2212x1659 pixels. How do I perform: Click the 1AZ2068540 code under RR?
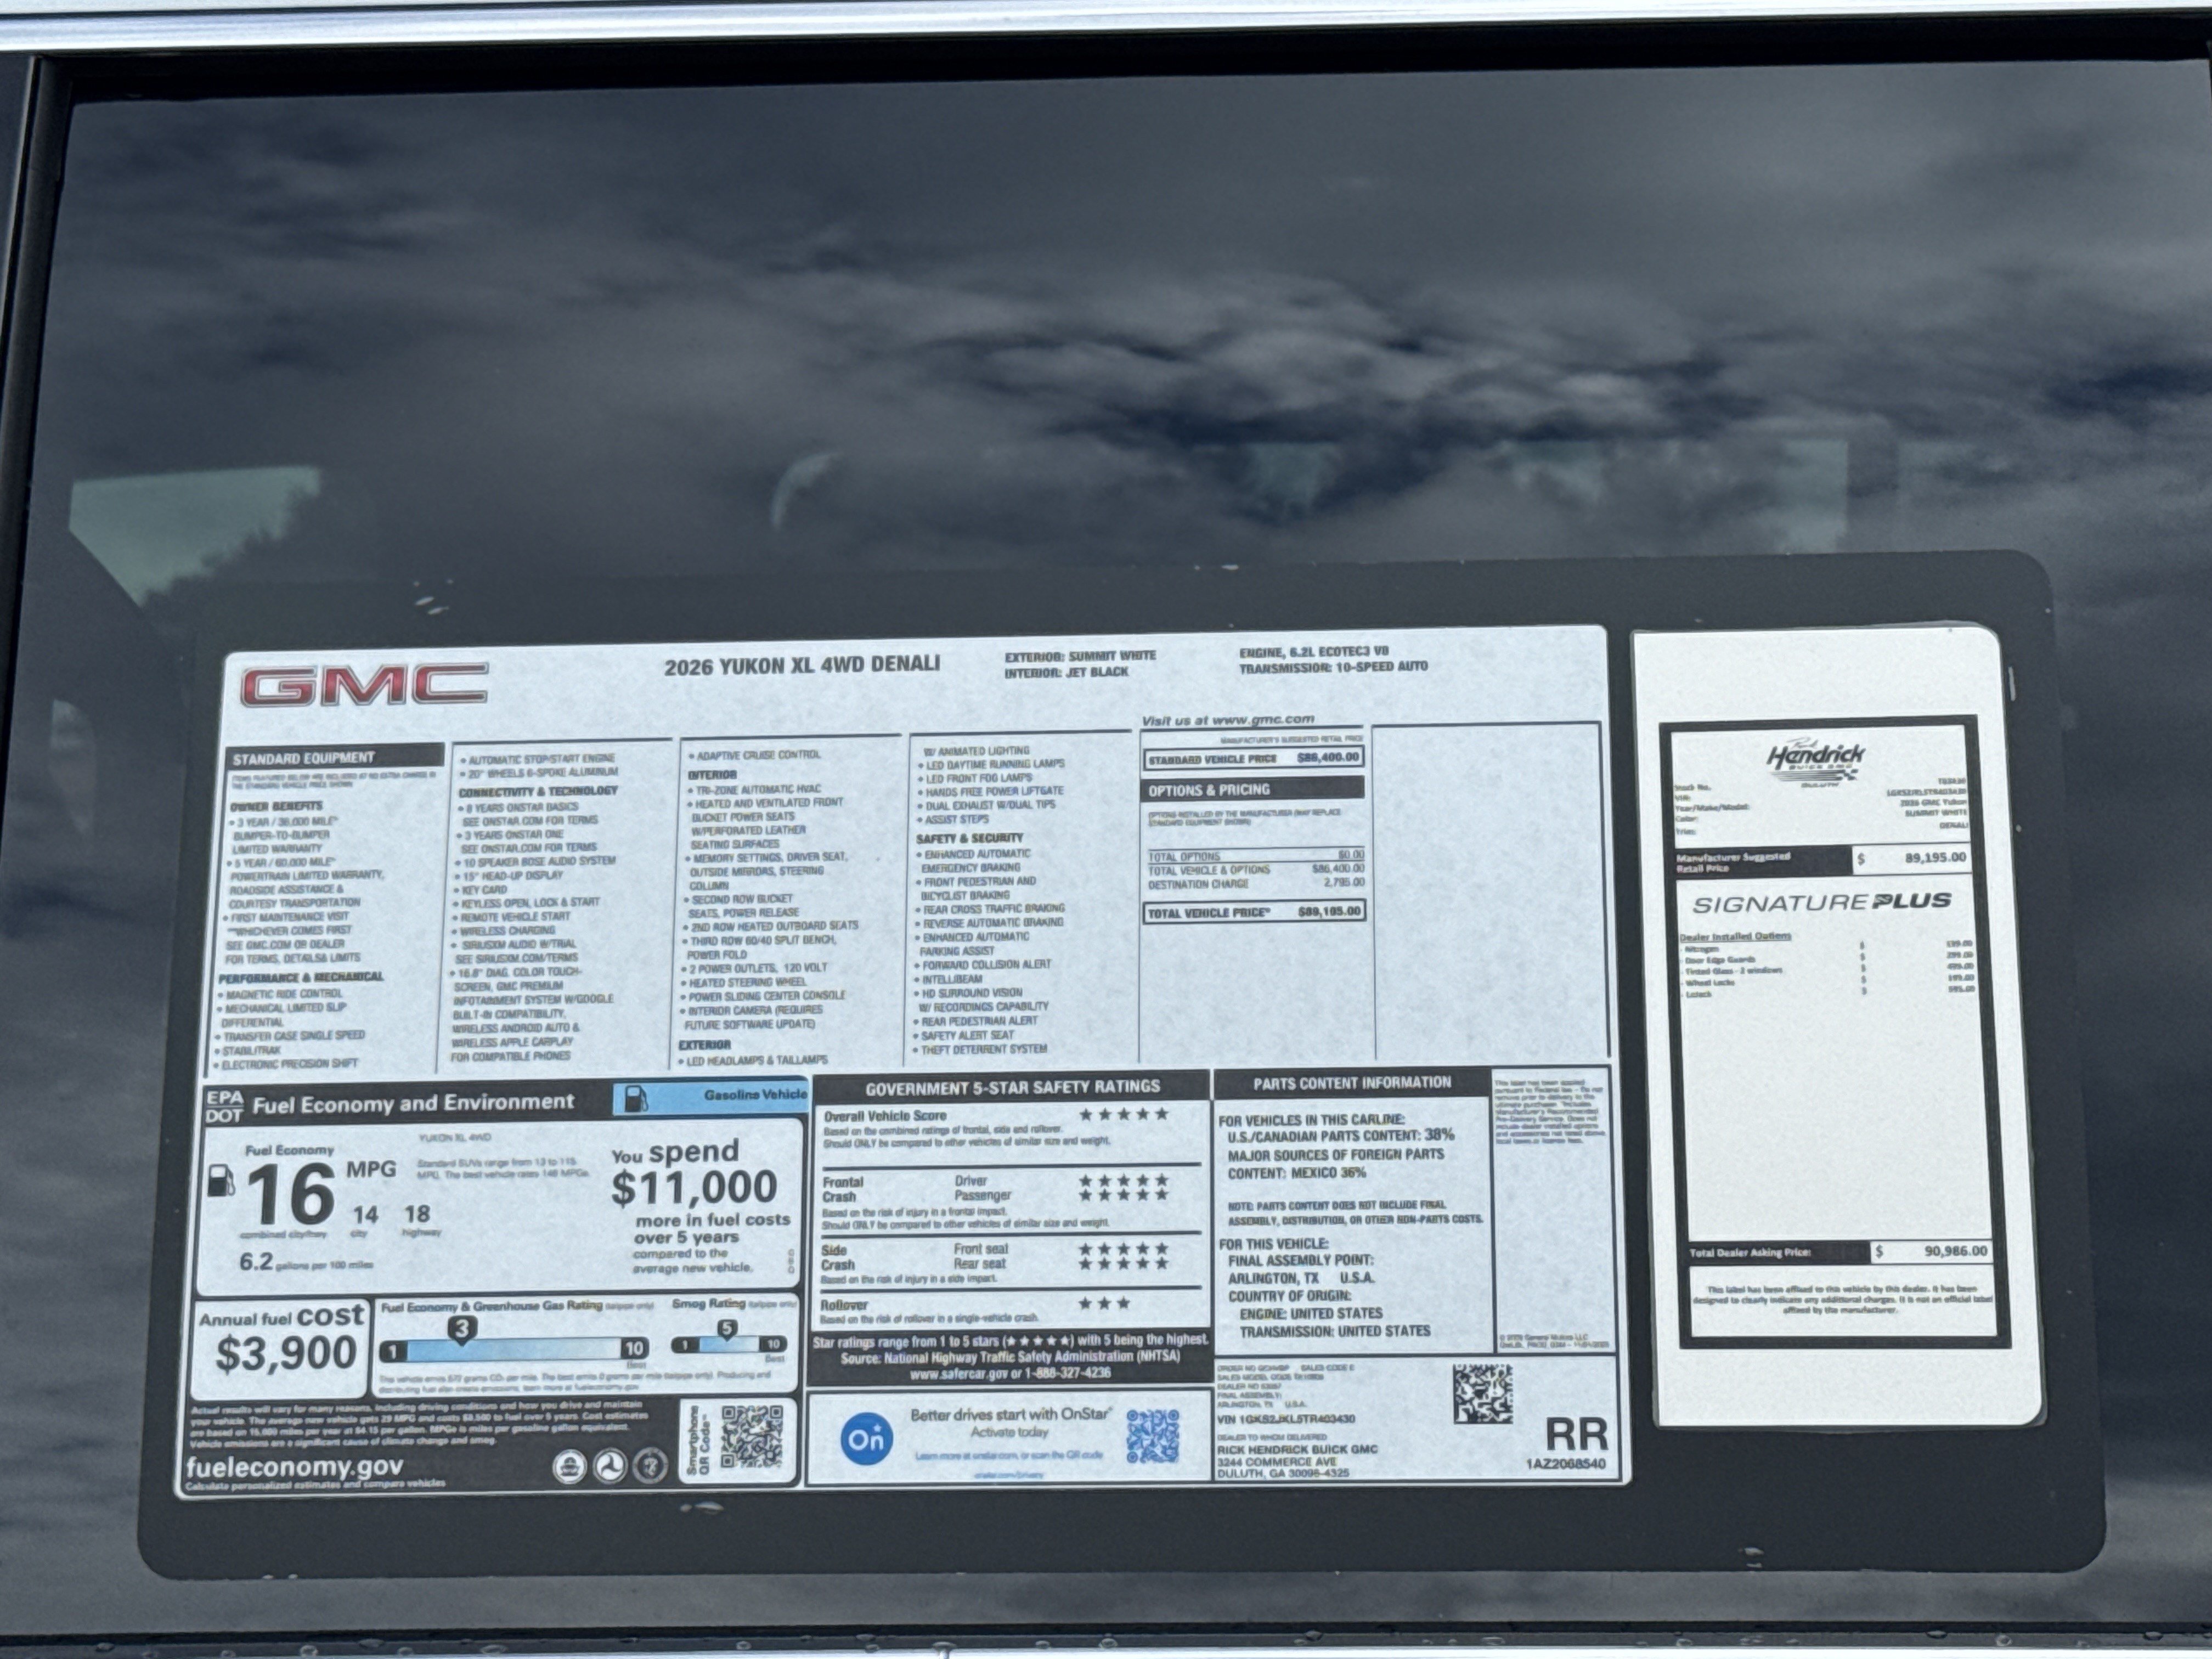pyautogui.click(x=1565, y=1464)
